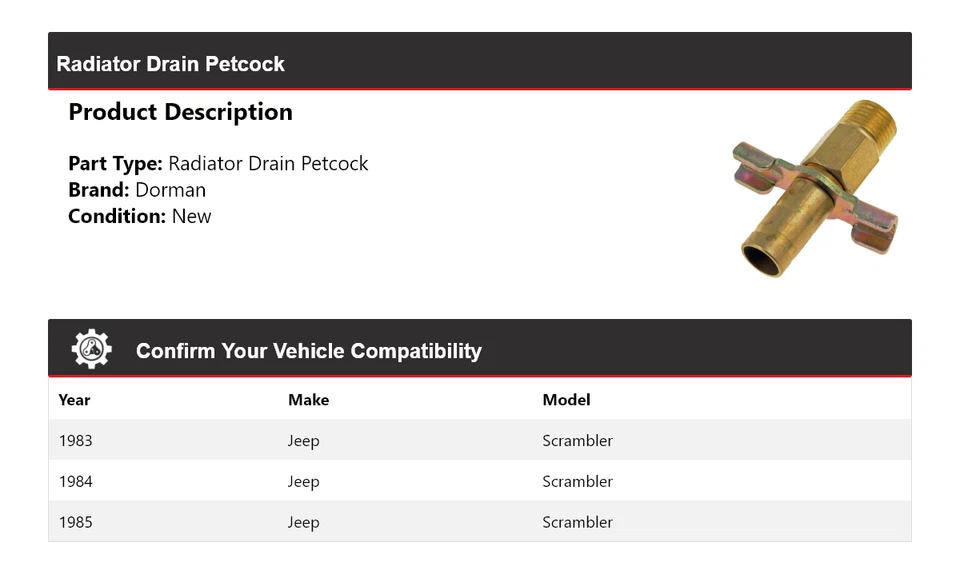Image resolution: width=960 pixels, height=574 pixels.
Task: Select the Part Type label text
Action: click(115, 163)
